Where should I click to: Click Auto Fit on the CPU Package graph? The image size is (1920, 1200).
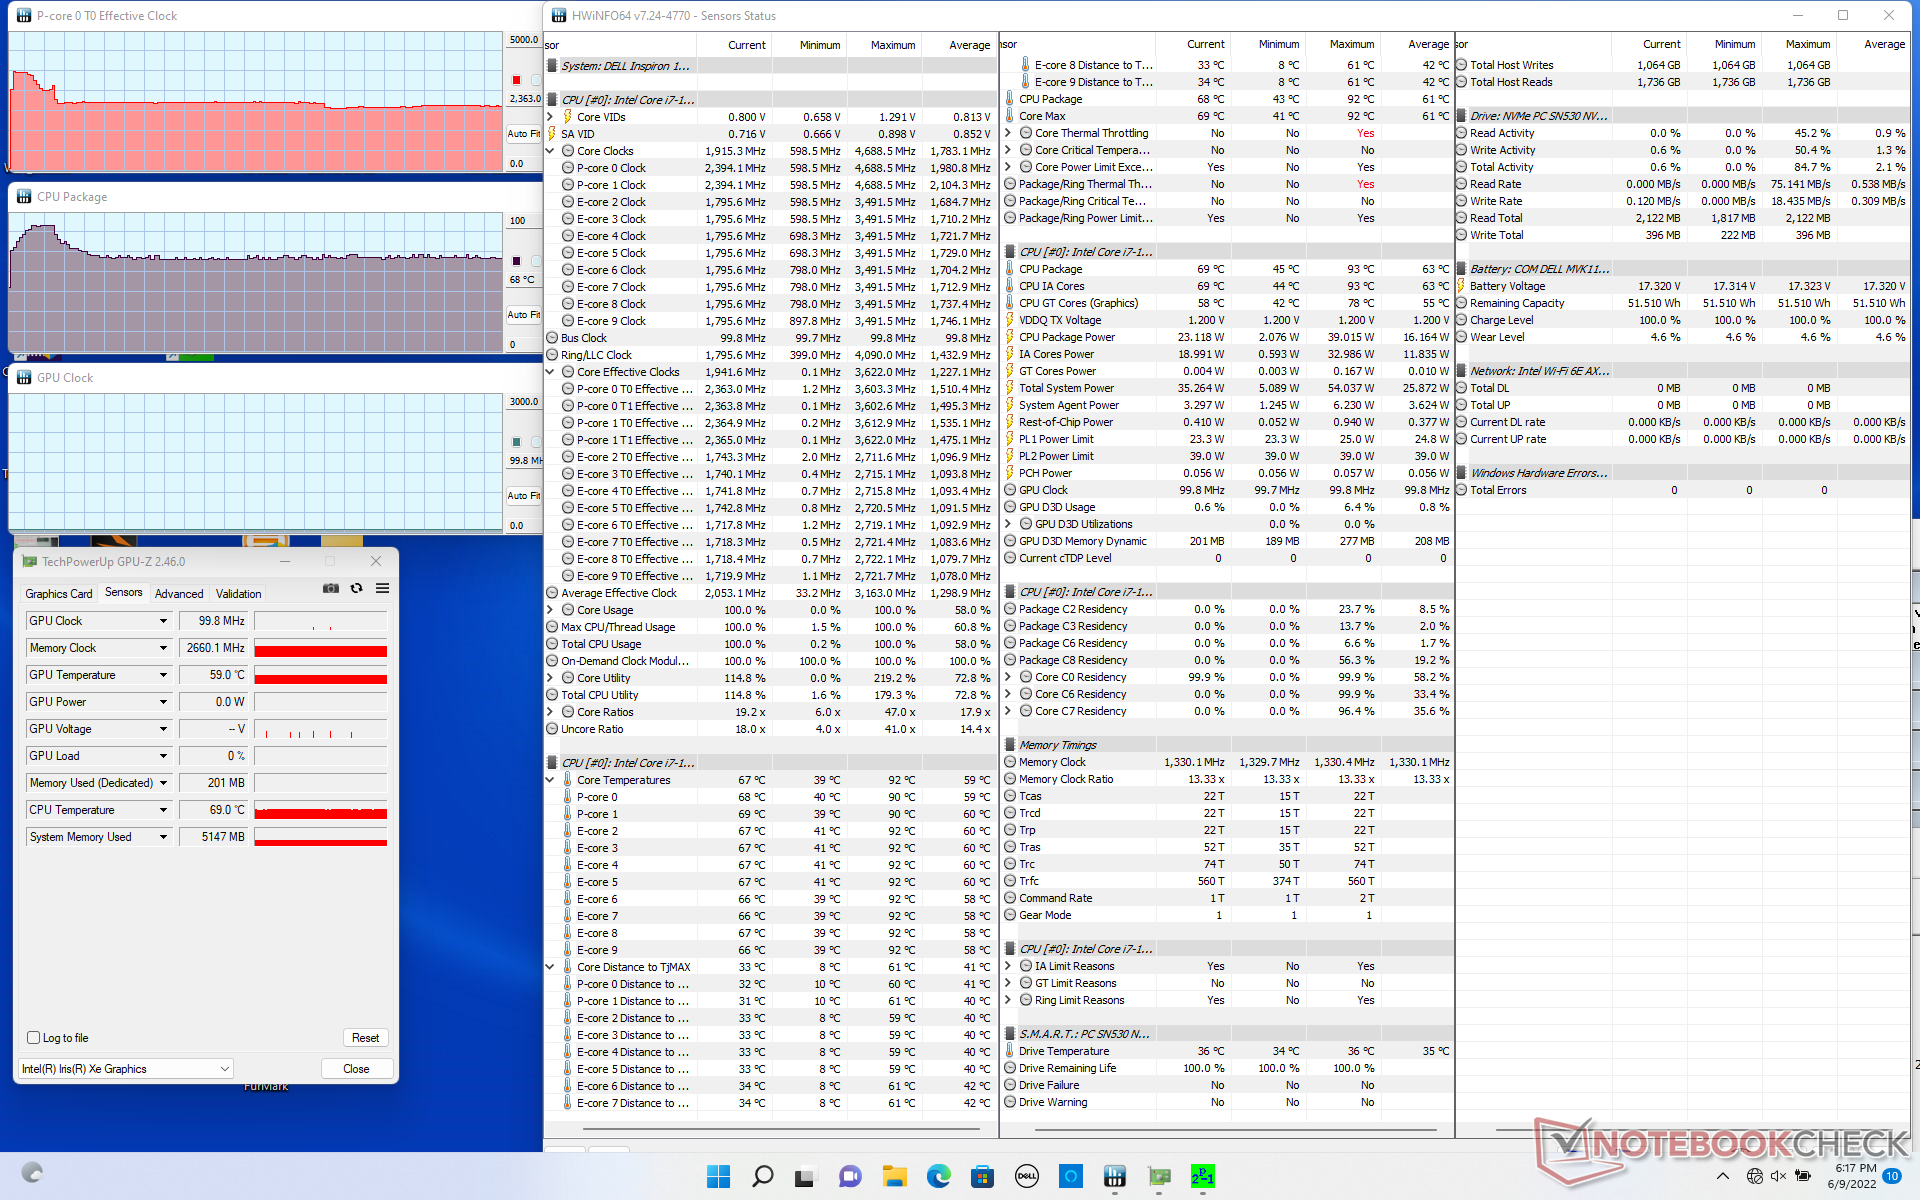pyautogui.click(x=522, y=314)
